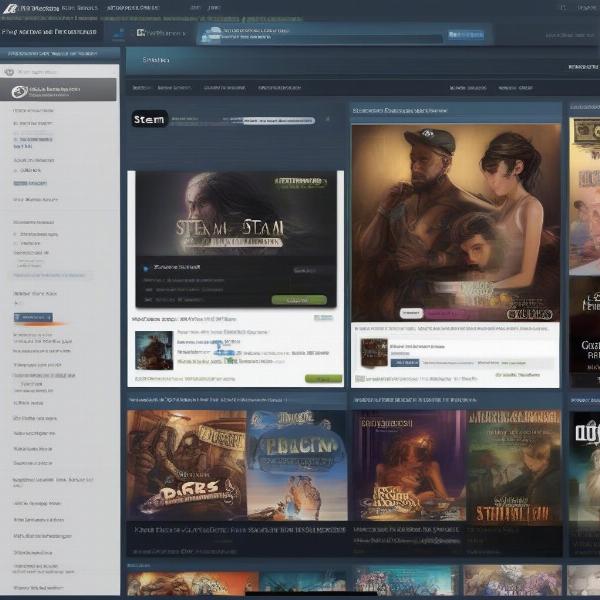Open the small game cover thumbnail in the white card
600x600 pixels.
pyautogui.click(x=154, y=351)
